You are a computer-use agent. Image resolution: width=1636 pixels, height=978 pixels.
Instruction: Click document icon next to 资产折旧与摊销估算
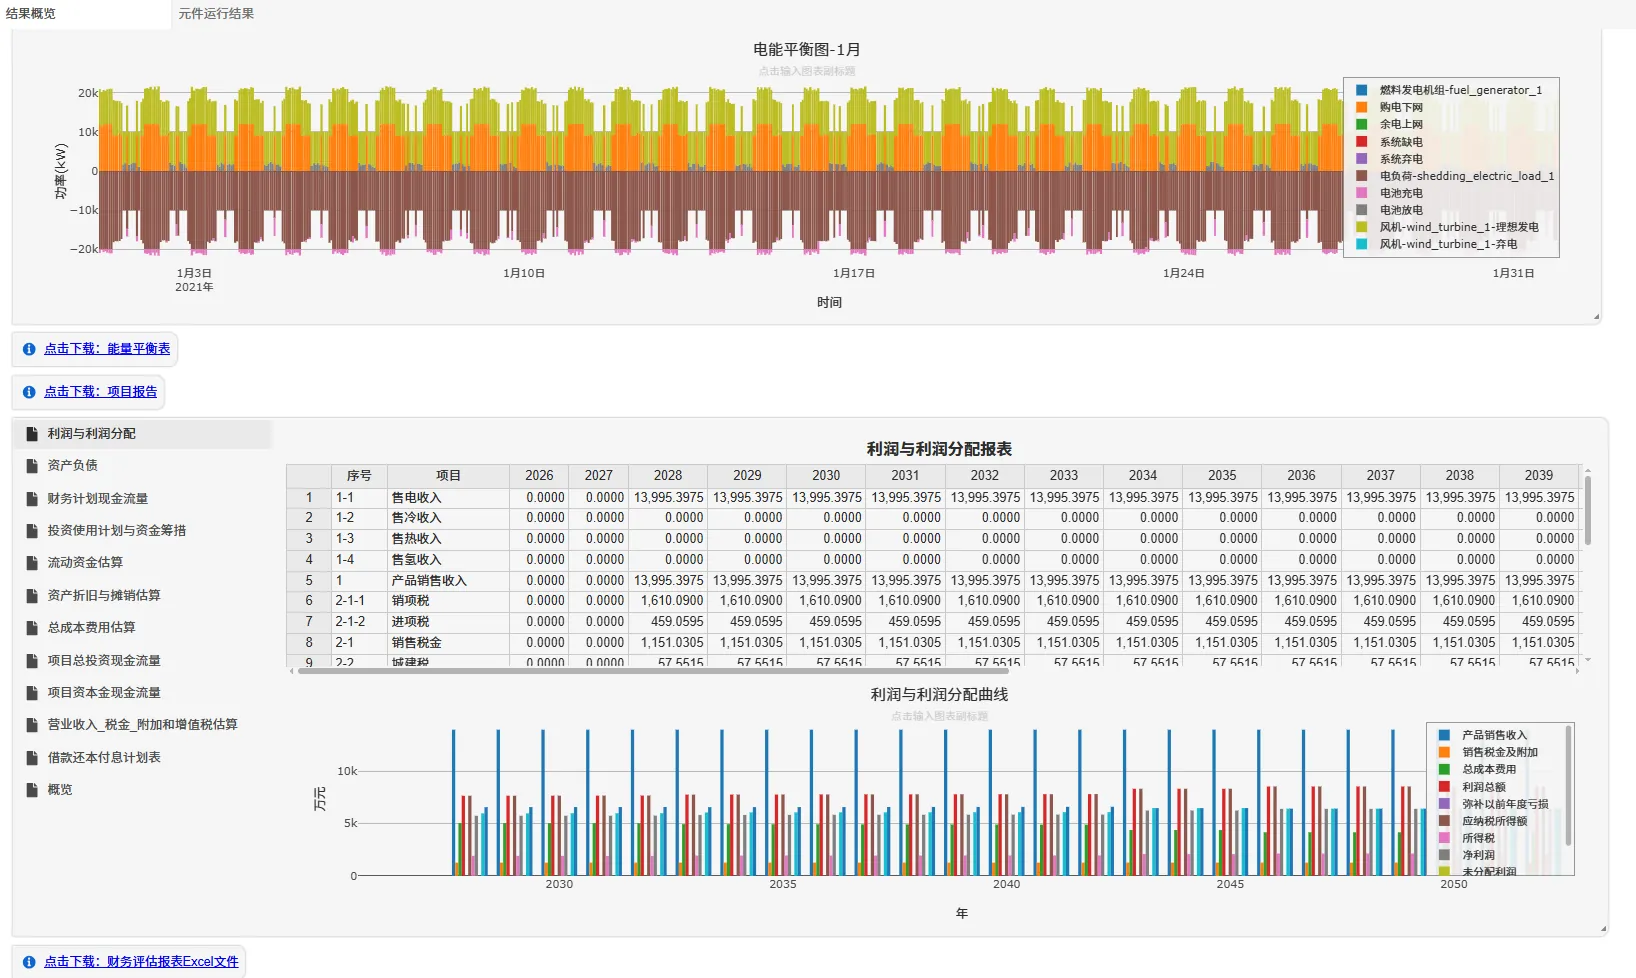32,596
